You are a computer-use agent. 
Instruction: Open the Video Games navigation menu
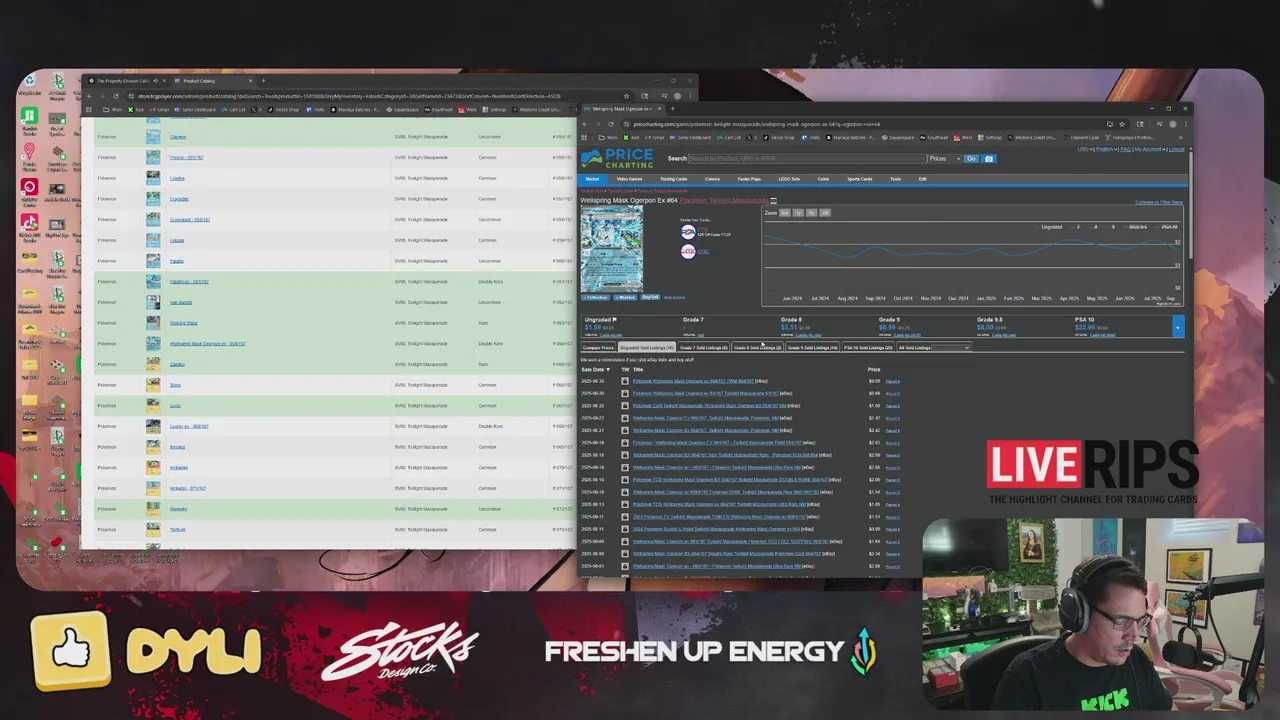click(629, 179)
